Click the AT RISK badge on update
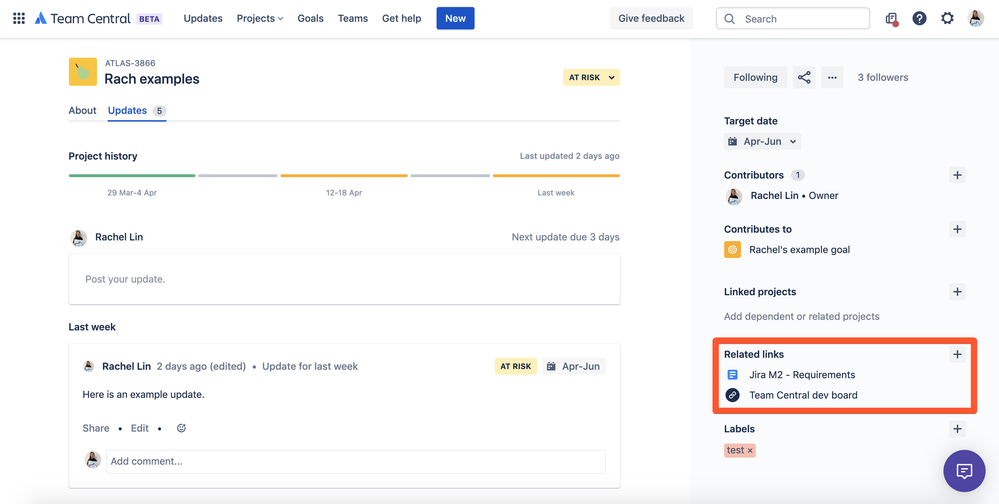Image resolution: width=999 pixels, height=504 pixels. [515, 366]
